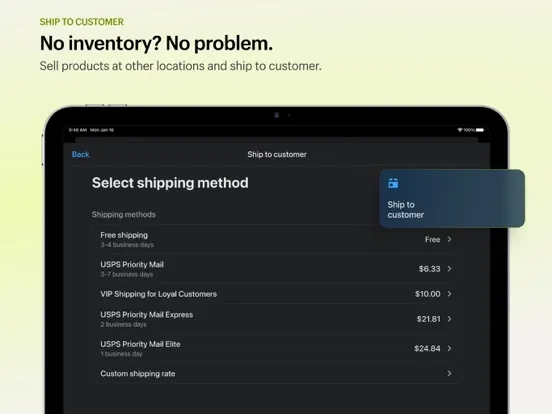This screenshot has width=552, height=414.
Task: Click the $6.33 price value
Action: pyautogui.click(x=429, y=269)
